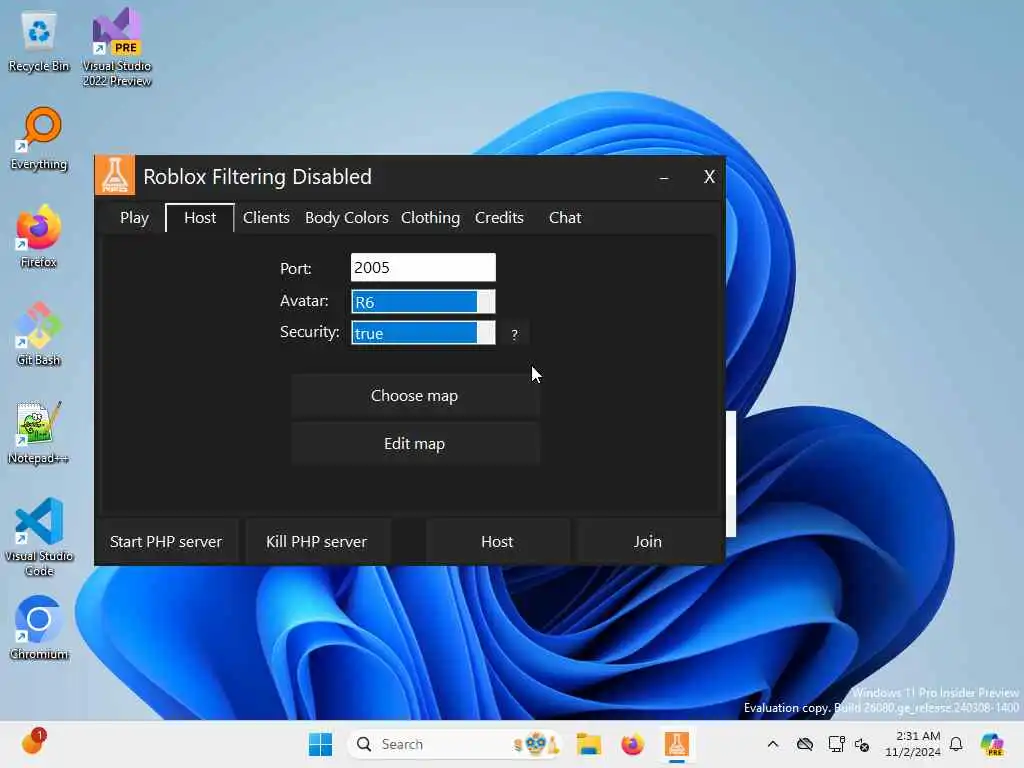Select the Host tab
Viewport: 1024px width, 768px height.
click(x=200, y=217)
